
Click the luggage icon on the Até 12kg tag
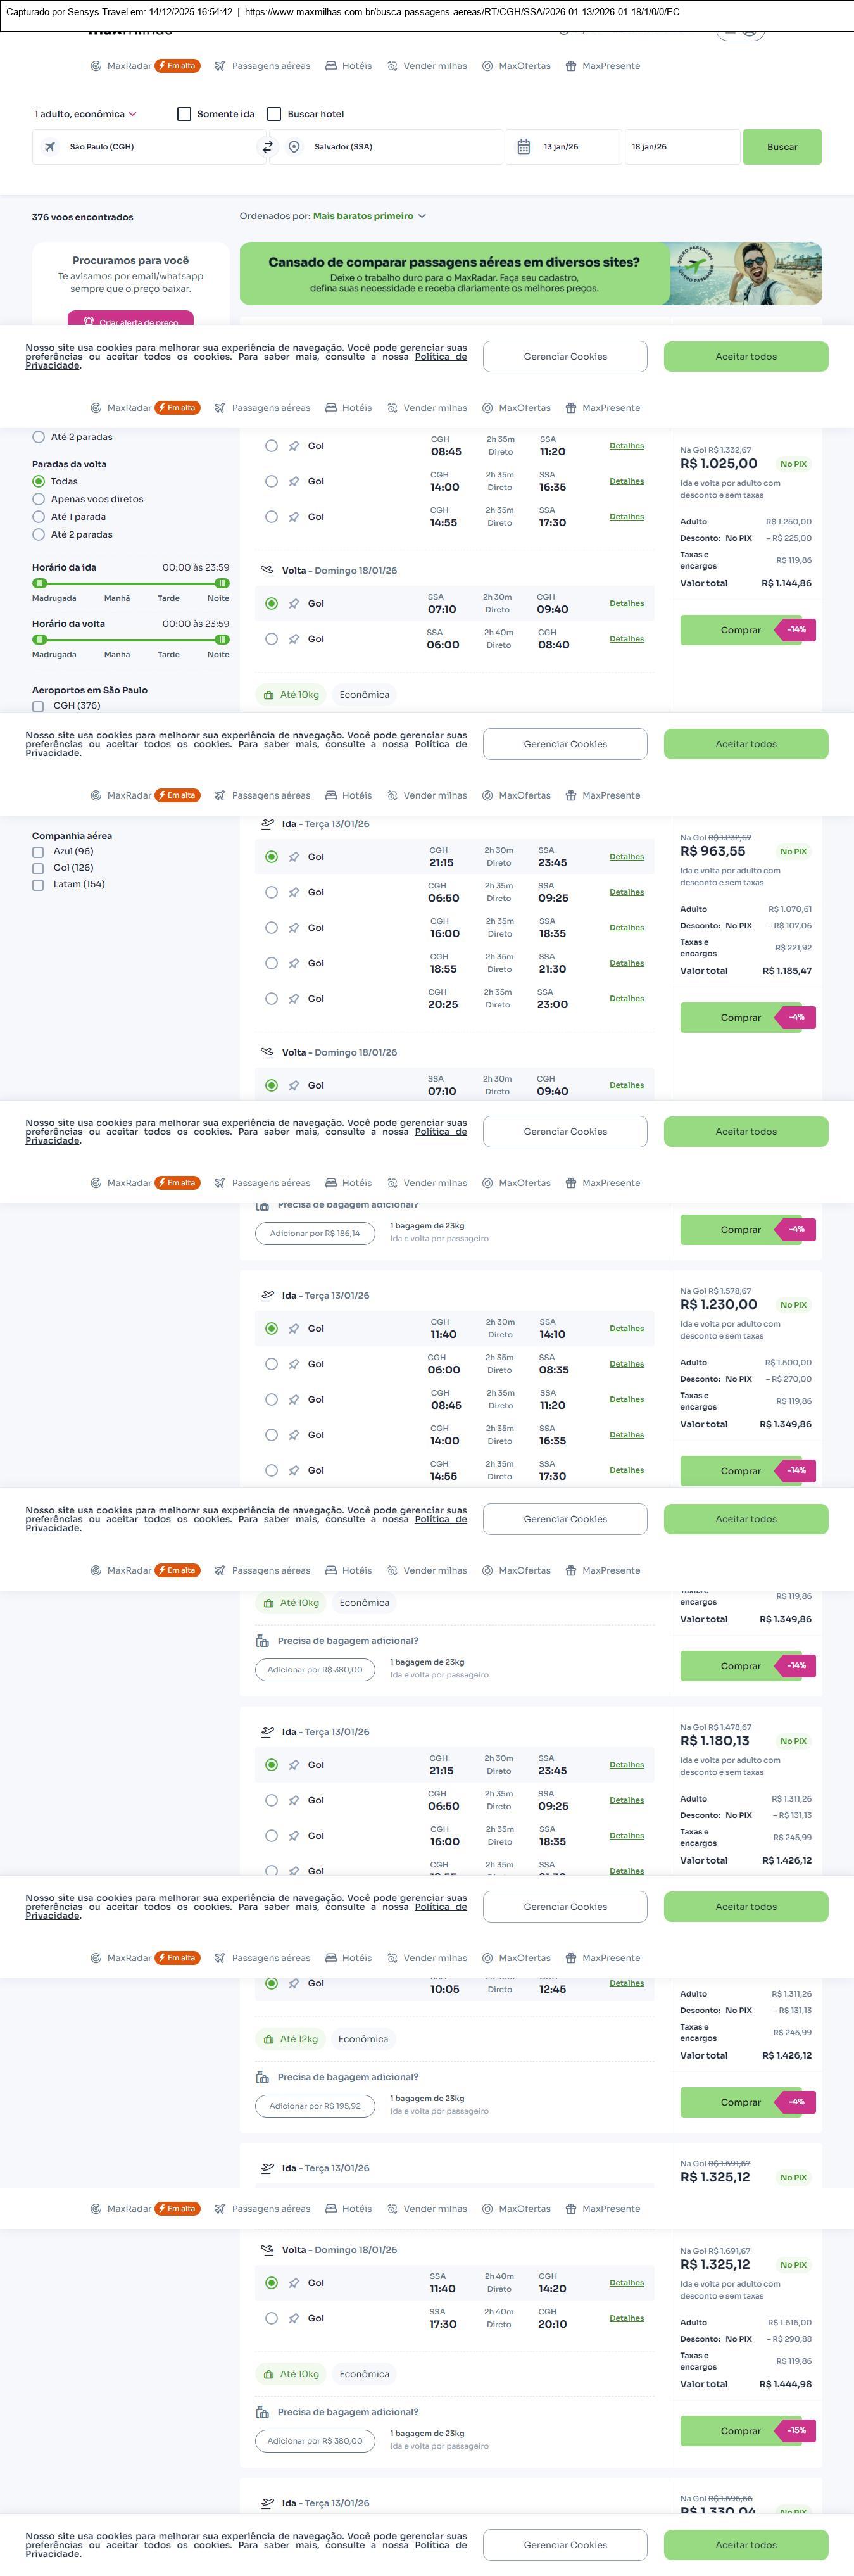click(x=268, y=2039)
